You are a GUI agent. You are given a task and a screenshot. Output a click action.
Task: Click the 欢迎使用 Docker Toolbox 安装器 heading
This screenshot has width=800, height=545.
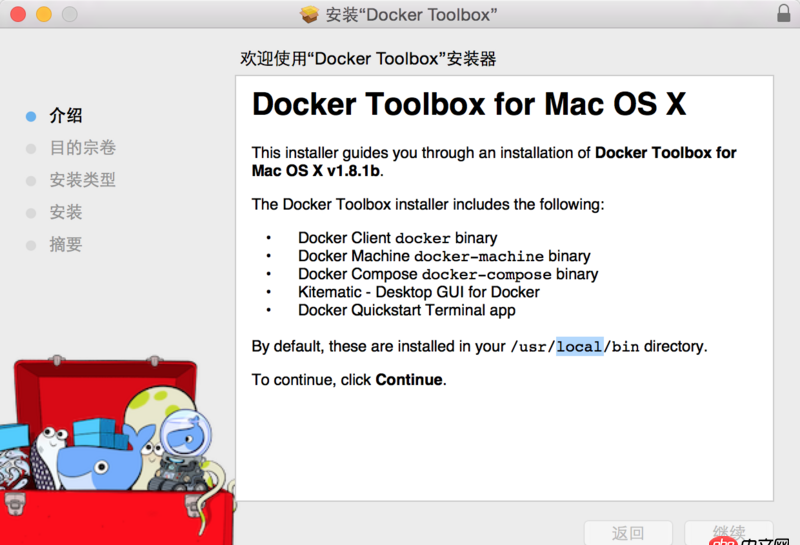(368, 59)
